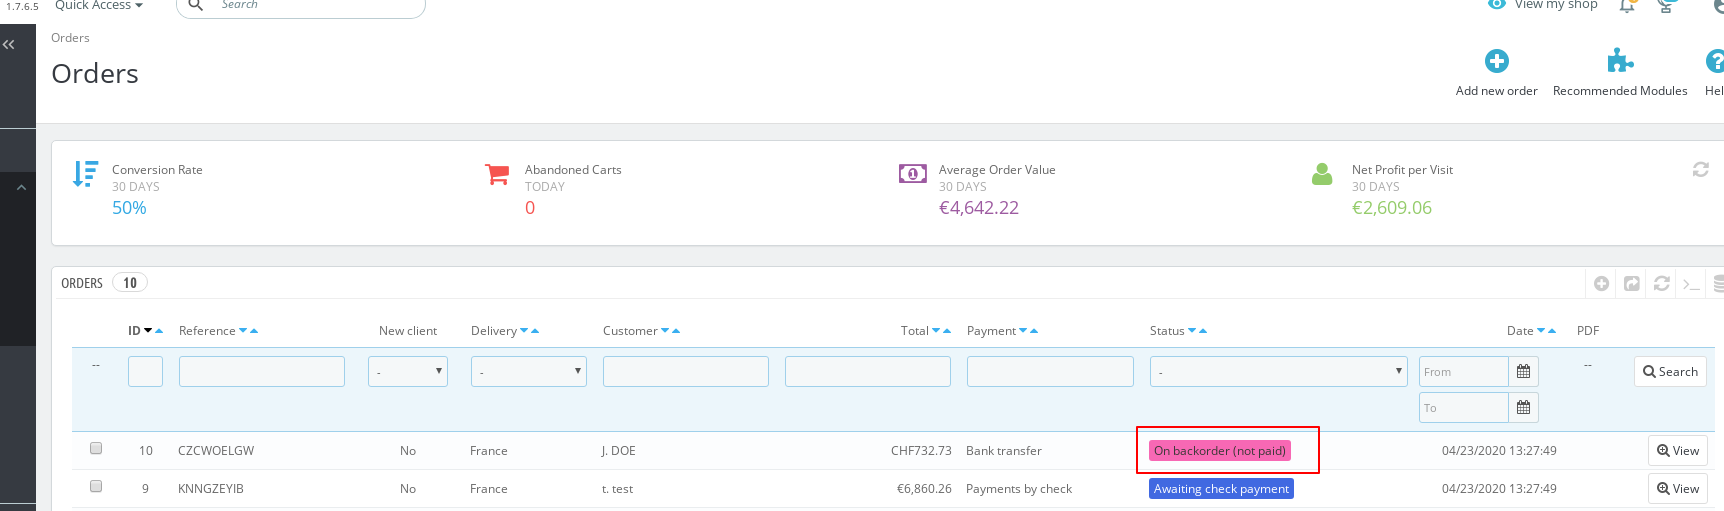The width and height of the screenshot is (1724, 511).
Task: Click the To date field
Action: pos(1464,408)
